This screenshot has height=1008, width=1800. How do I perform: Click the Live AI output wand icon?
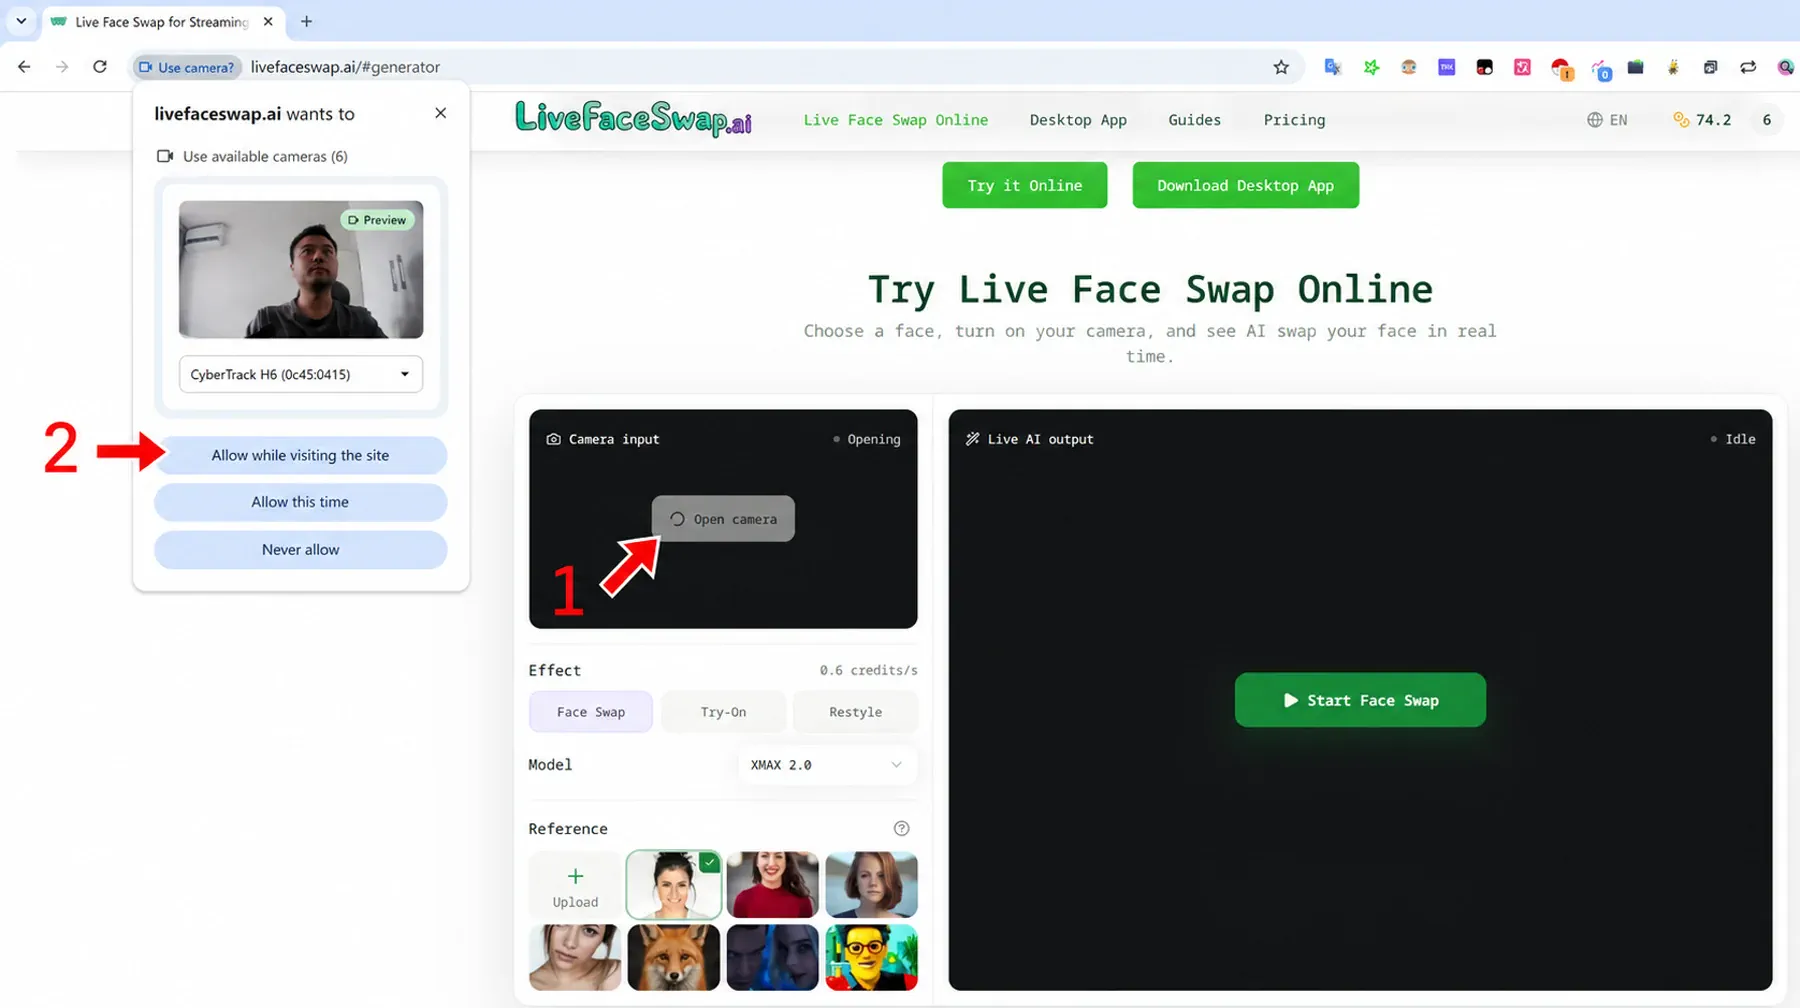point(972,439)
